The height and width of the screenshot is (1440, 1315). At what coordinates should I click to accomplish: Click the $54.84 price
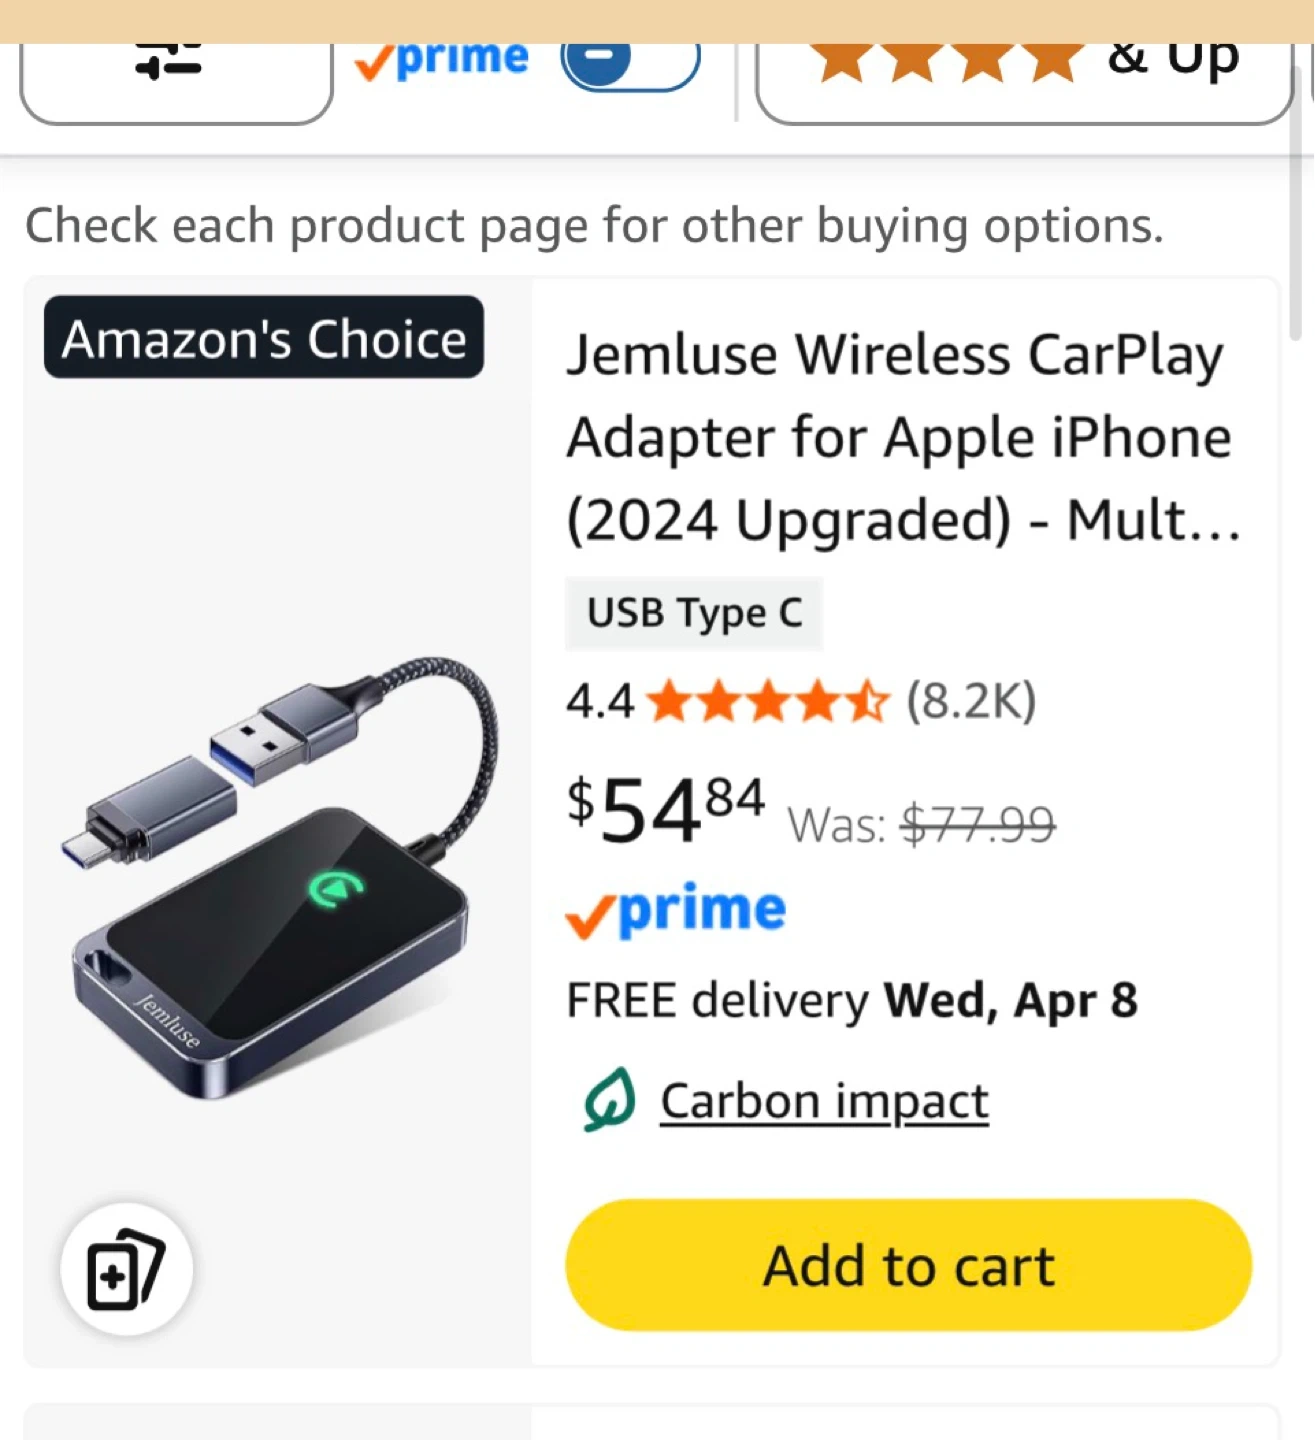tap(666, 809)
